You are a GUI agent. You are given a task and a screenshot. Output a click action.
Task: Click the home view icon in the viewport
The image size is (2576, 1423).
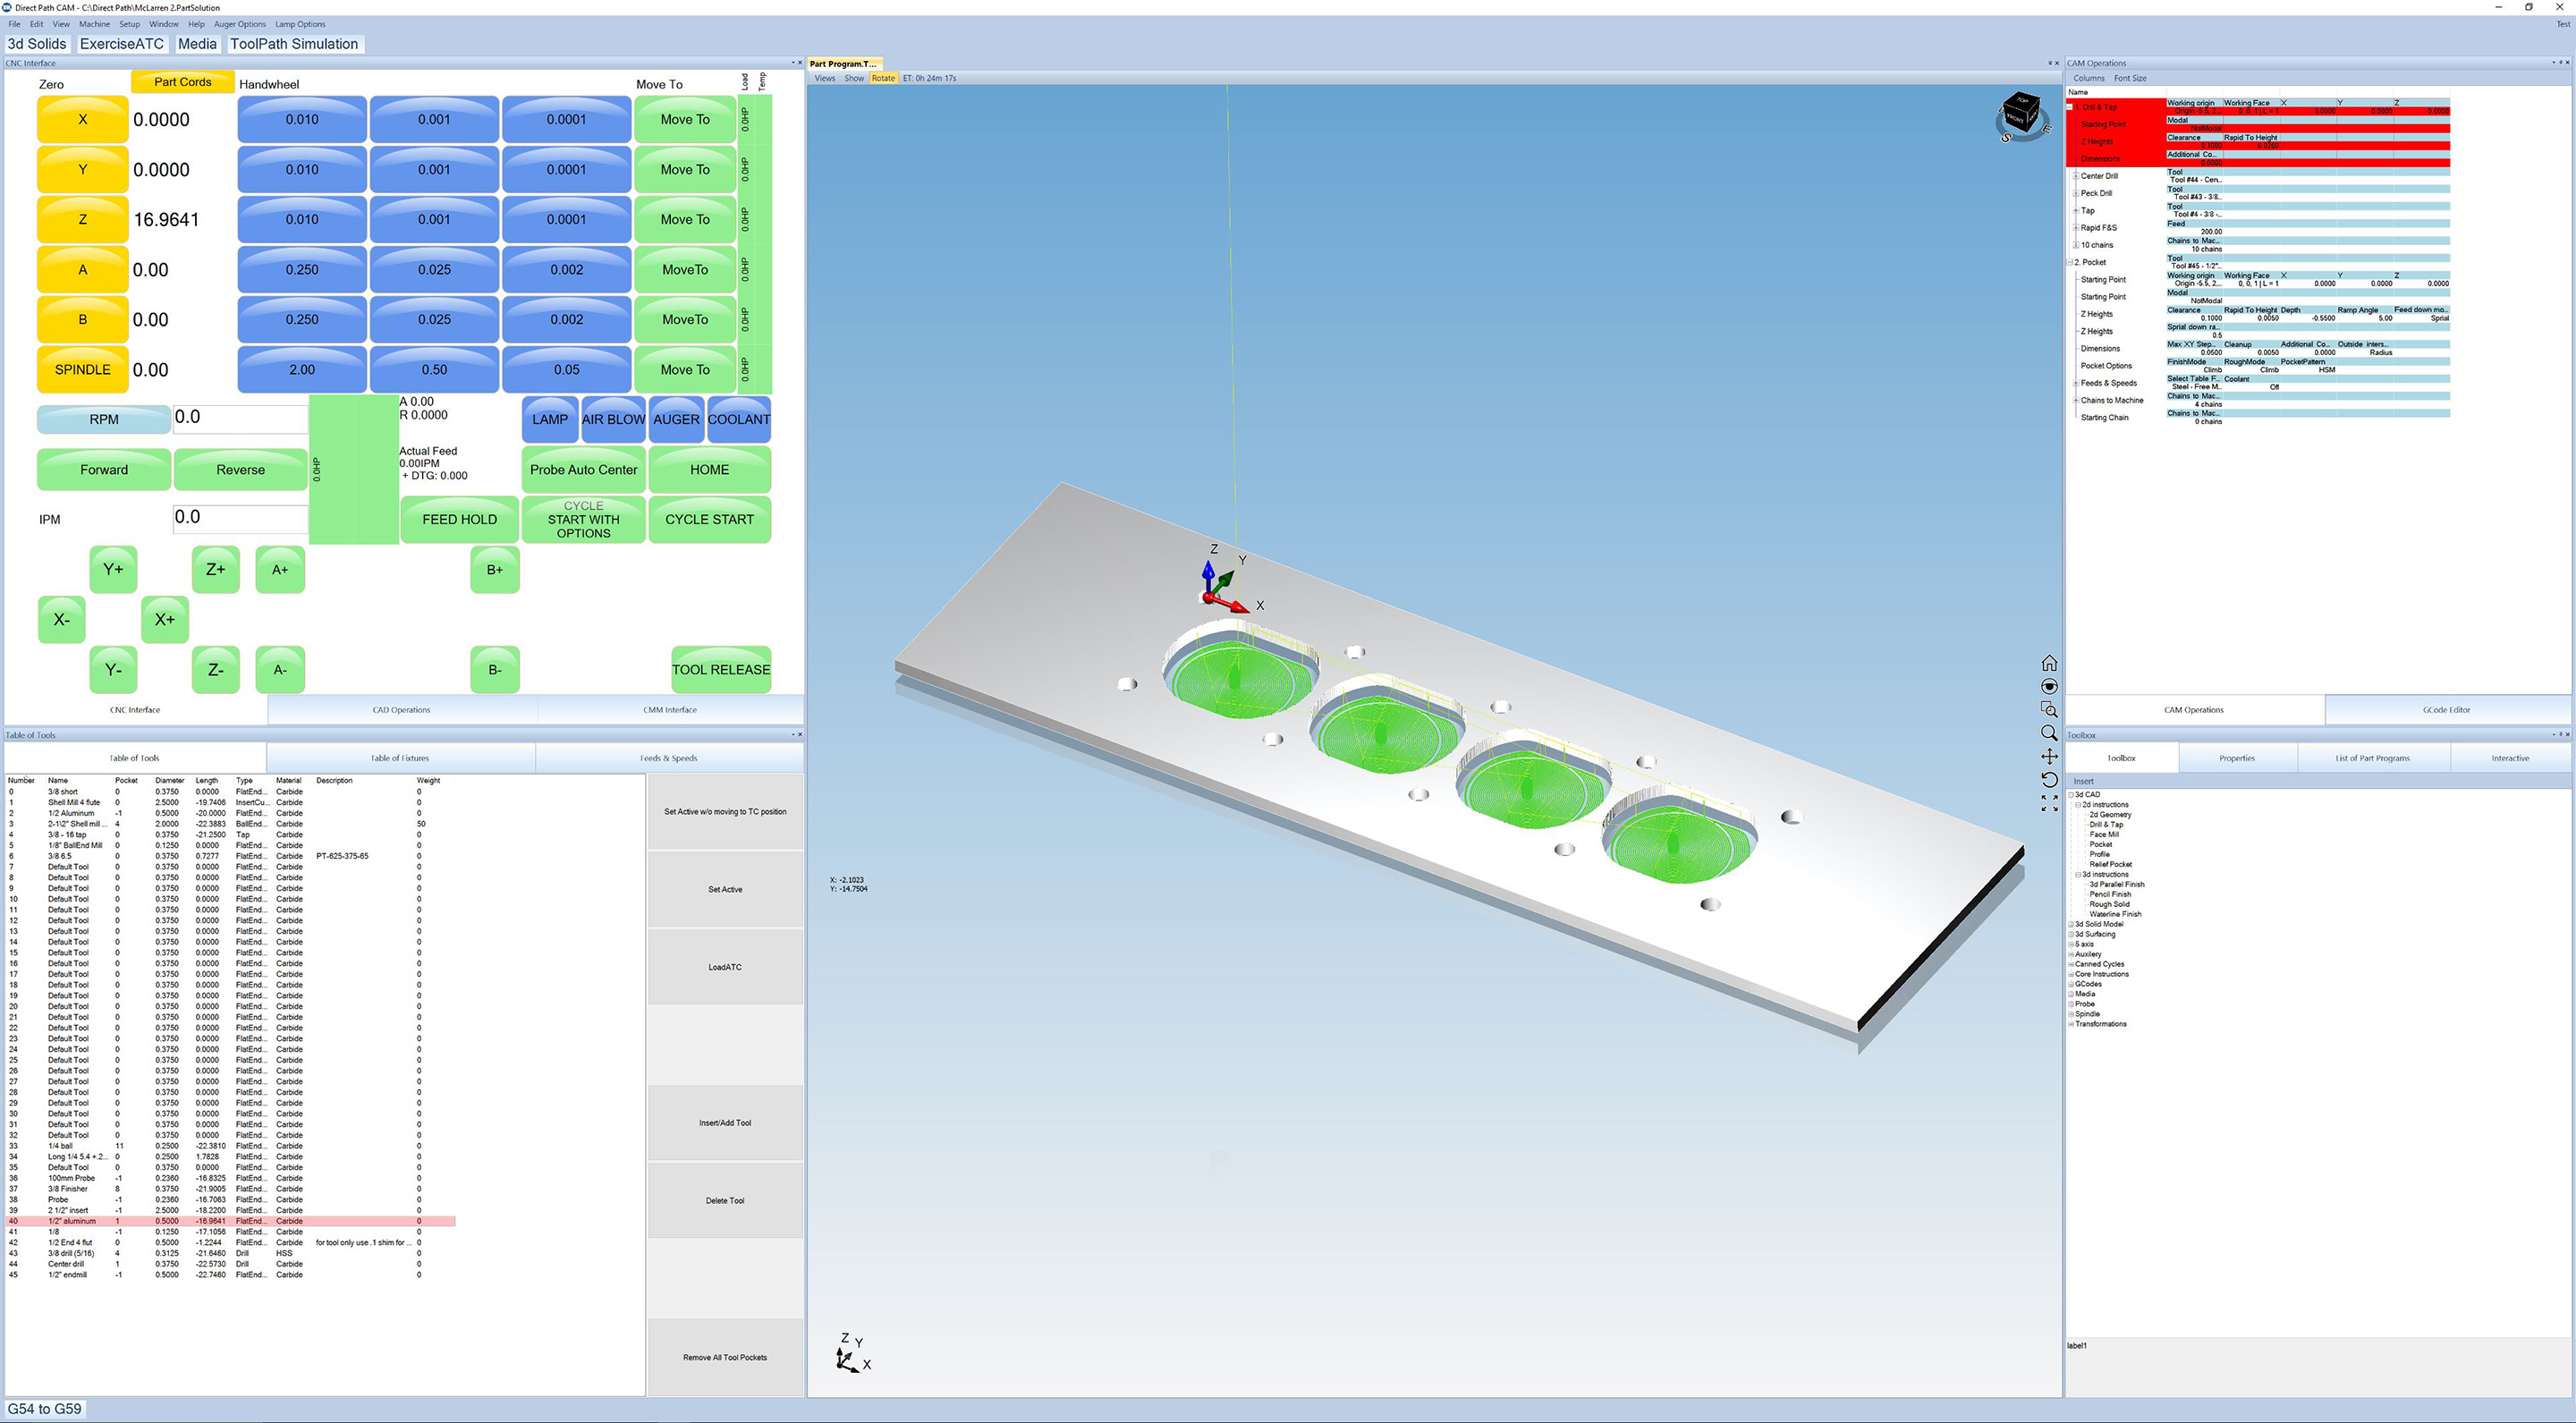point(2048,663)
